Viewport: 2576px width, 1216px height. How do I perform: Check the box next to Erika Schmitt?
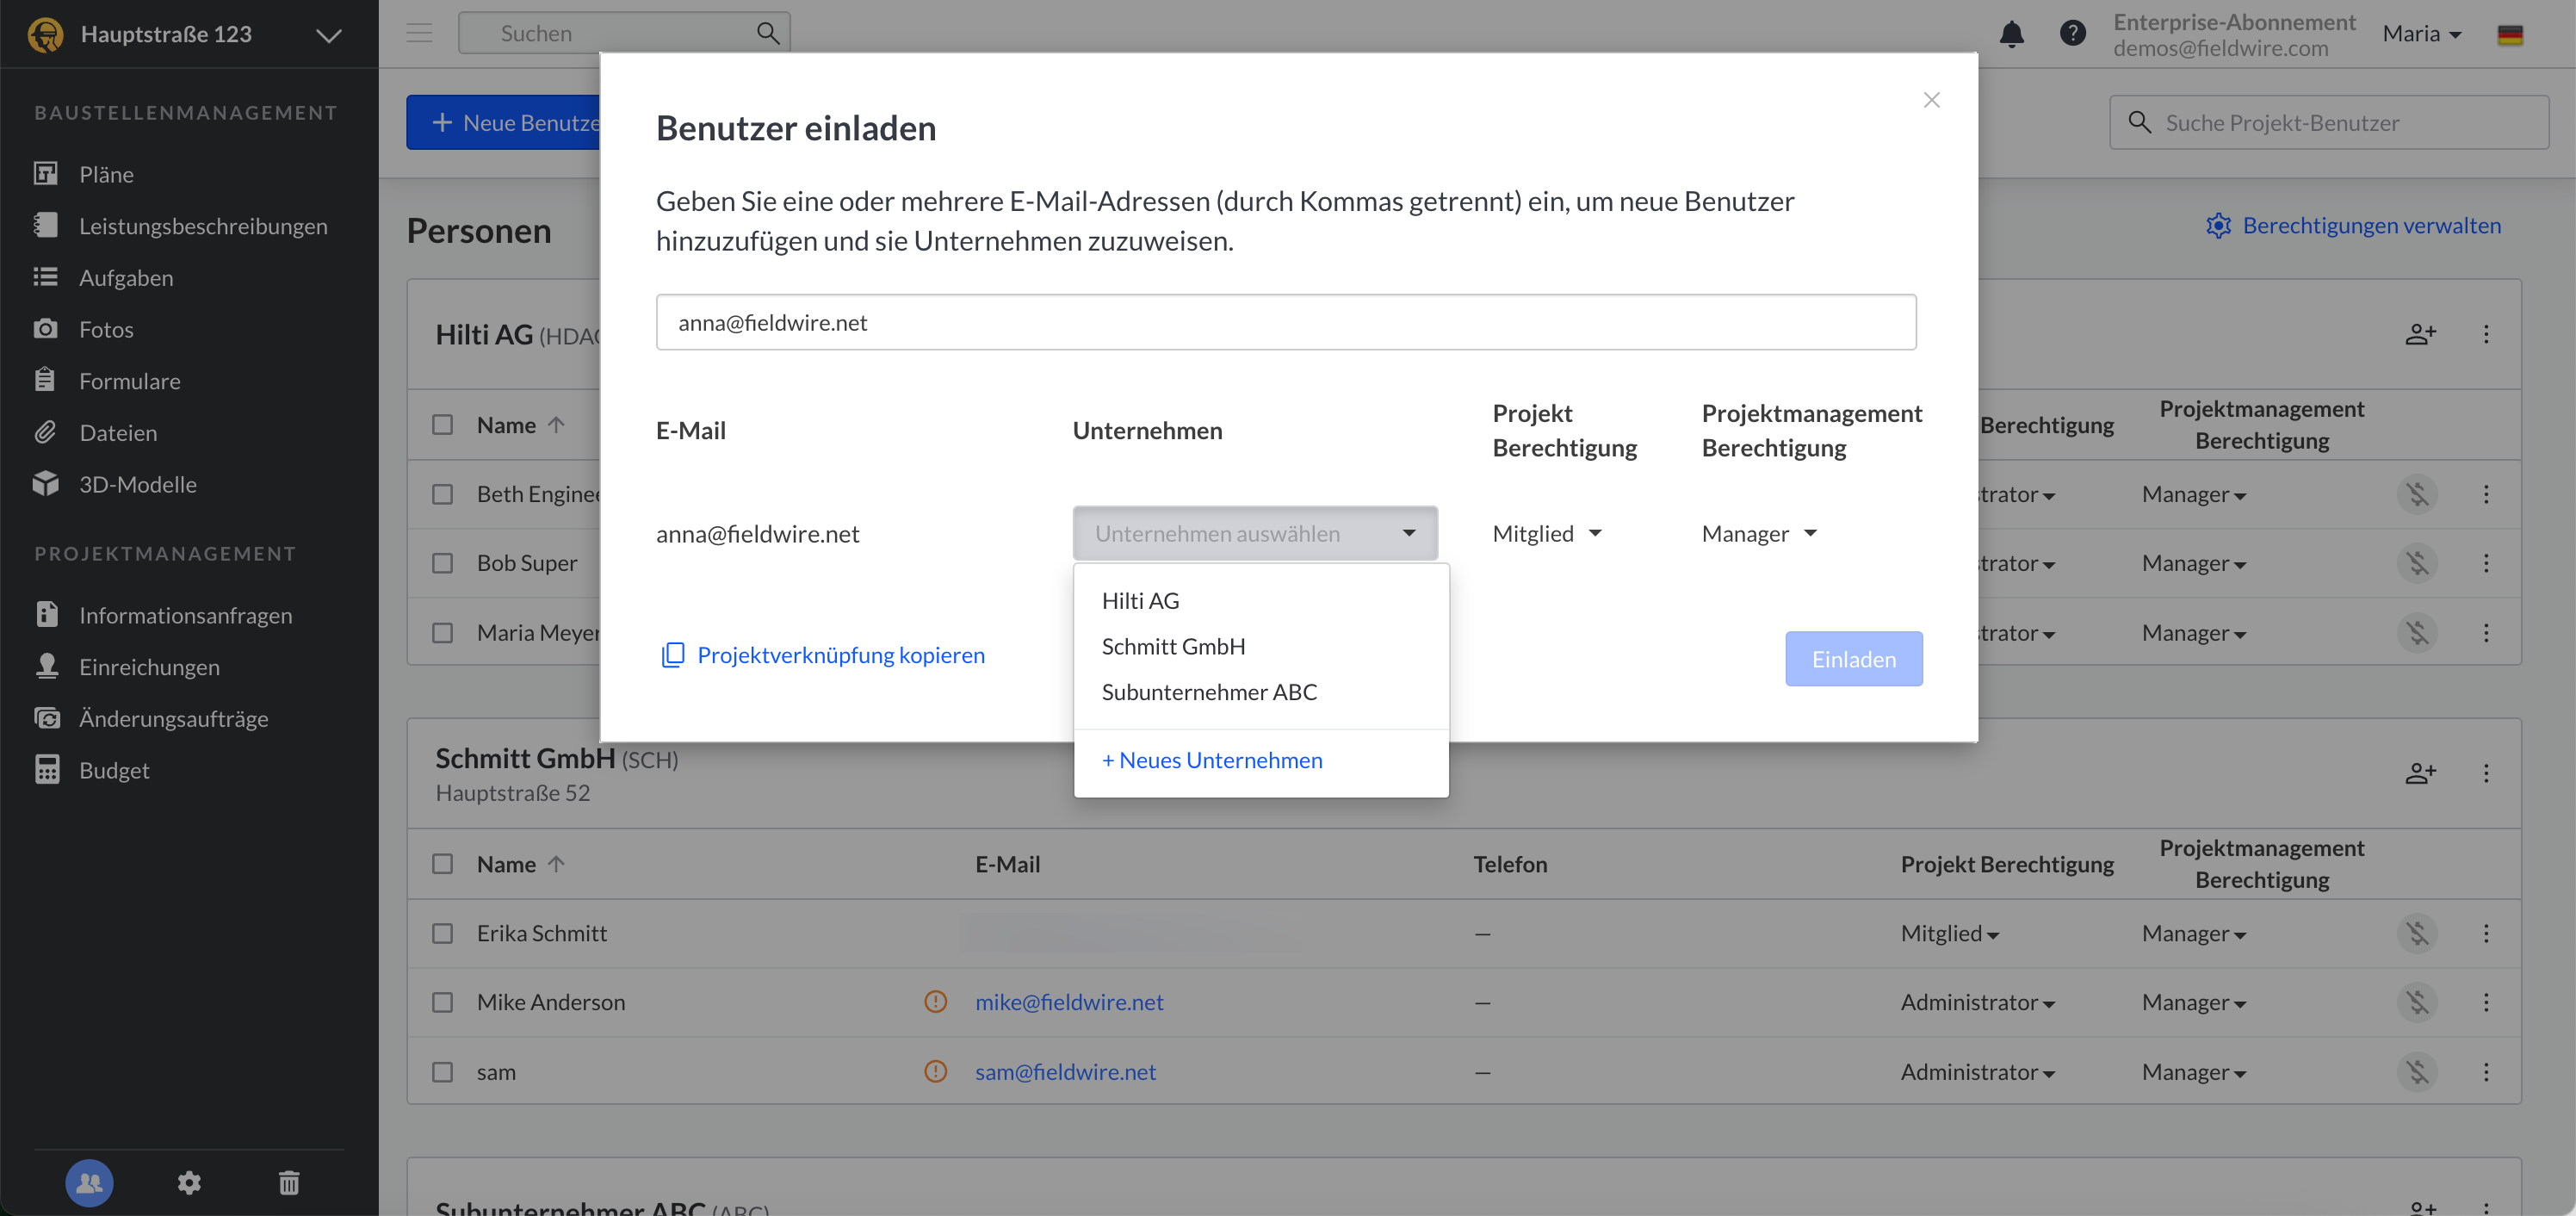pos(442,933)
